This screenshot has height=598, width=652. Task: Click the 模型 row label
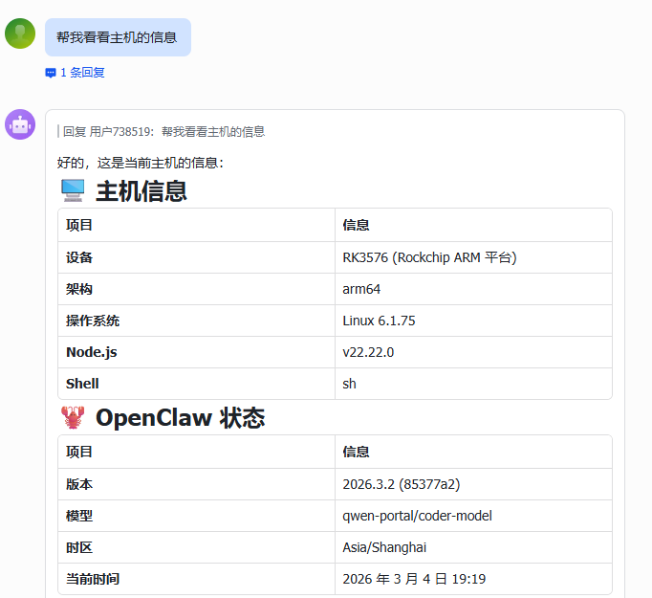79,516
